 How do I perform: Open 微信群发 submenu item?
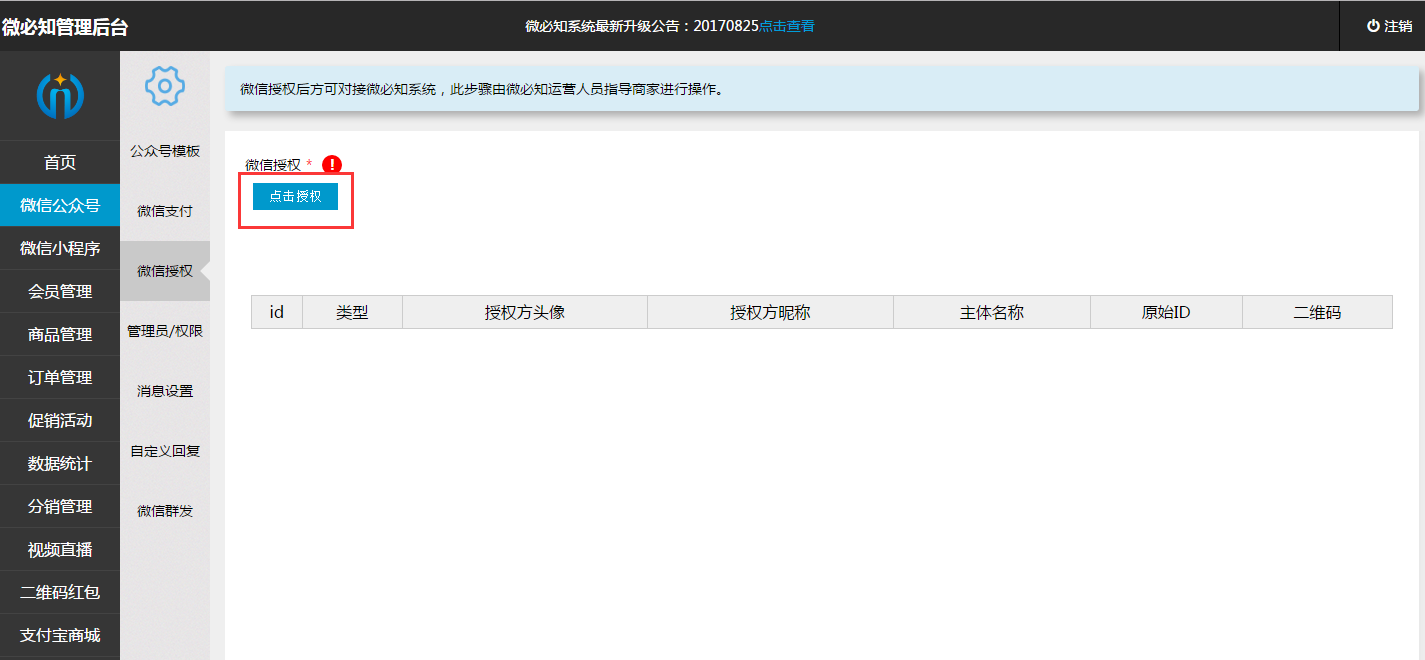pyautogui.click(x=165, y=511)
